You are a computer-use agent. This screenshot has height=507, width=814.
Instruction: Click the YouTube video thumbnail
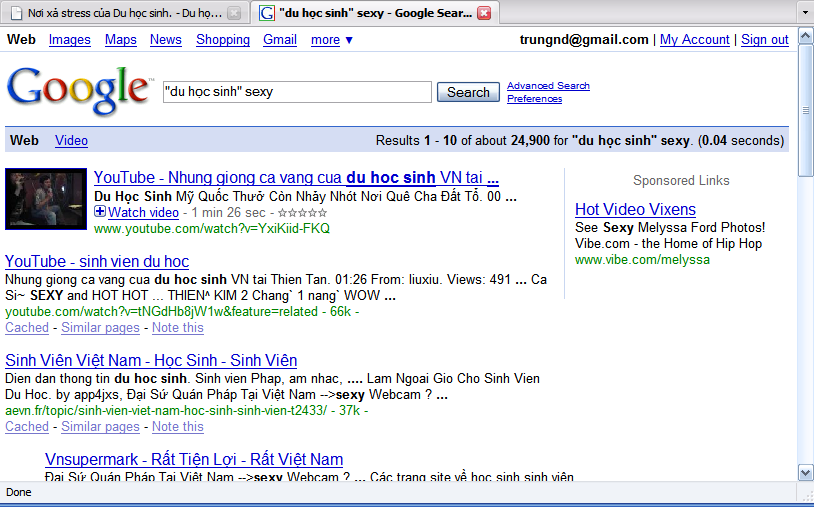point(46,199)
